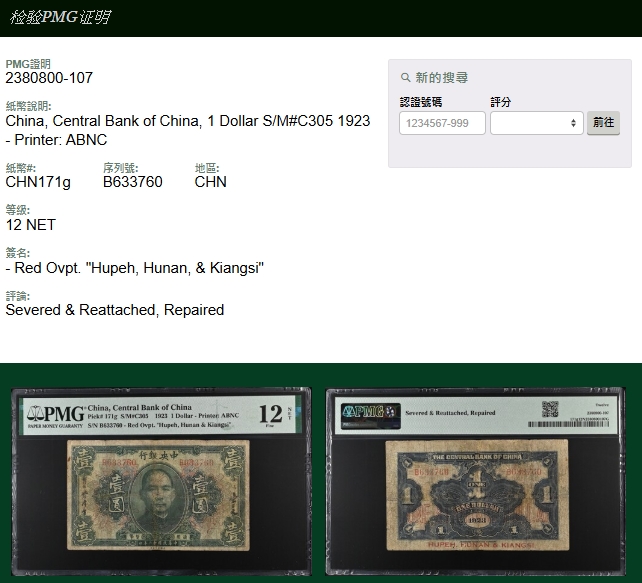Click the up-down arrows of 評分 selector
Image resolution: width=642 pixels, height=583 pixels.
574,123
